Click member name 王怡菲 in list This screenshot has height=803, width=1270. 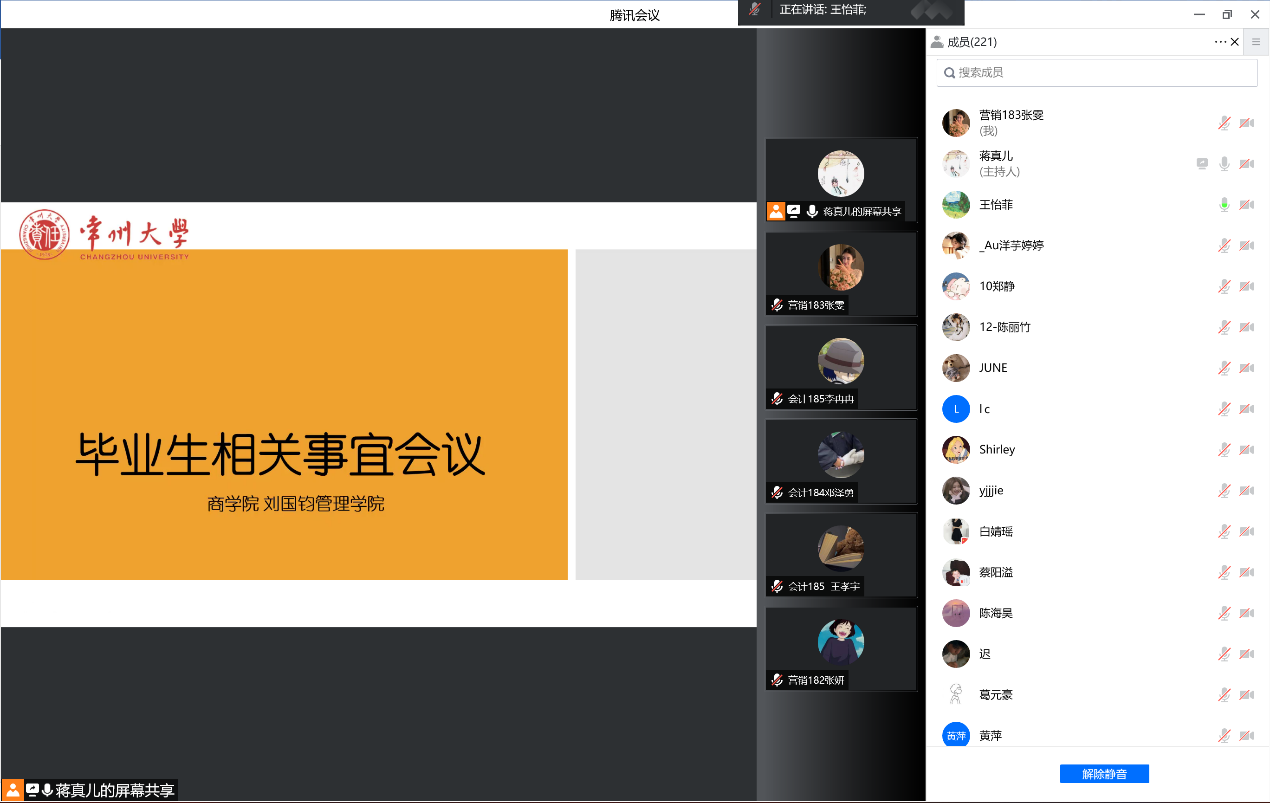(x=996, y=205)
